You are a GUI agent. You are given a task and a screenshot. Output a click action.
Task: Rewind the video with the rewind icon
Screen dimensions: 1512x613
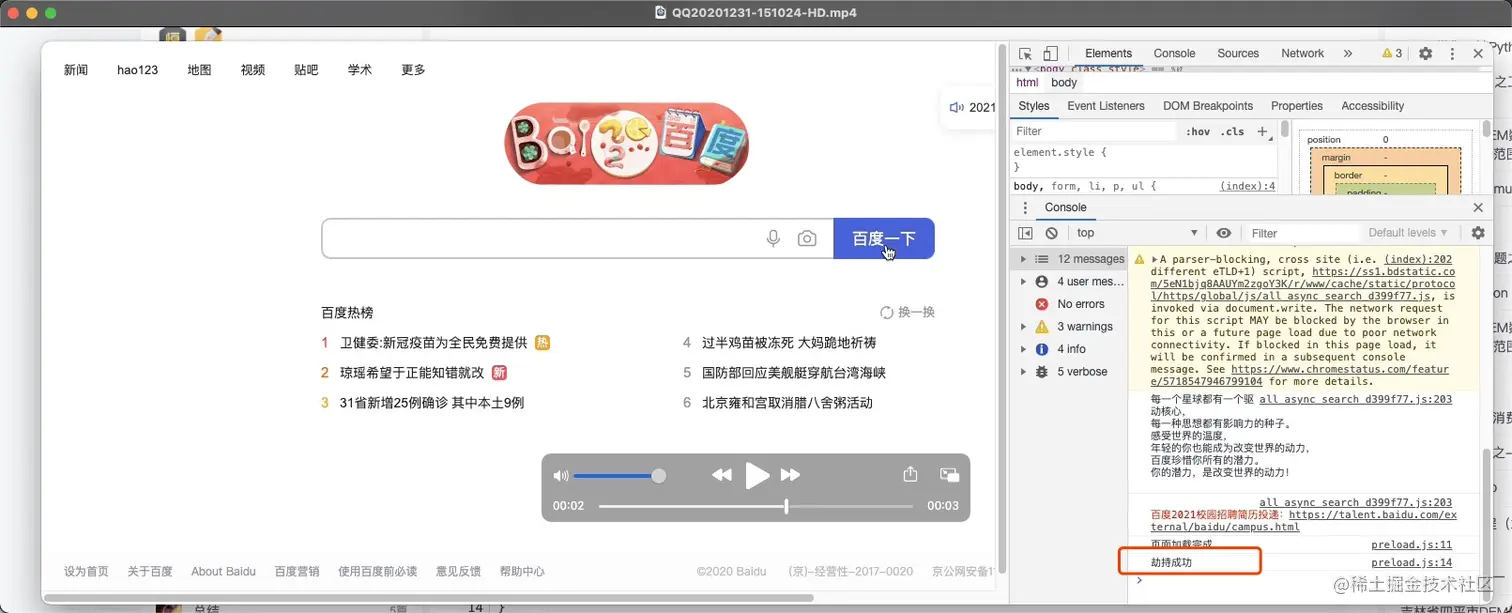click(x=721, y=476)
